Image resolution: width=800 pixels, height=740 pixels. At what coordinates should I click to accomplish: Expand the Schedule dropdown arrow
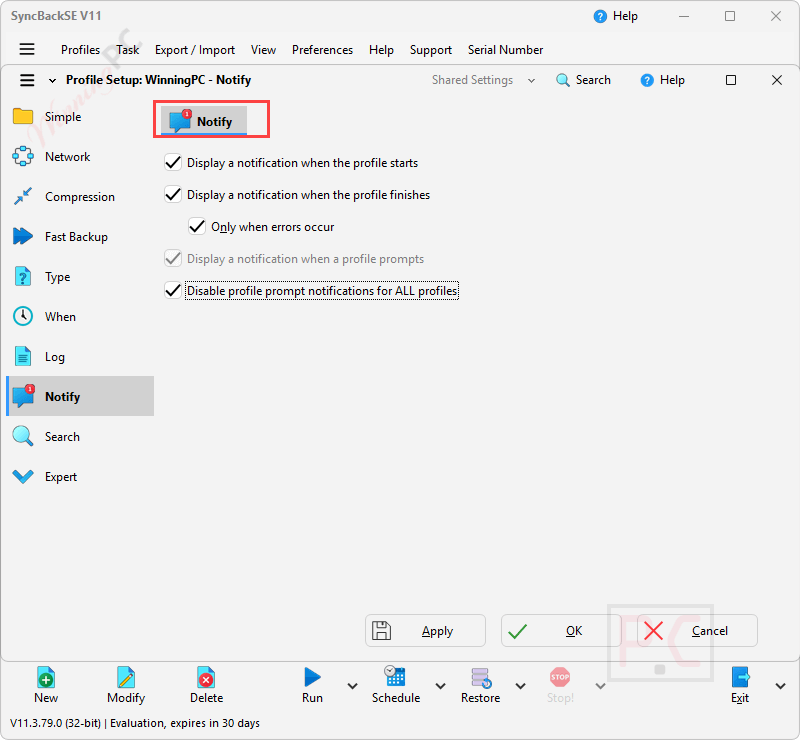tap(440, 686)
